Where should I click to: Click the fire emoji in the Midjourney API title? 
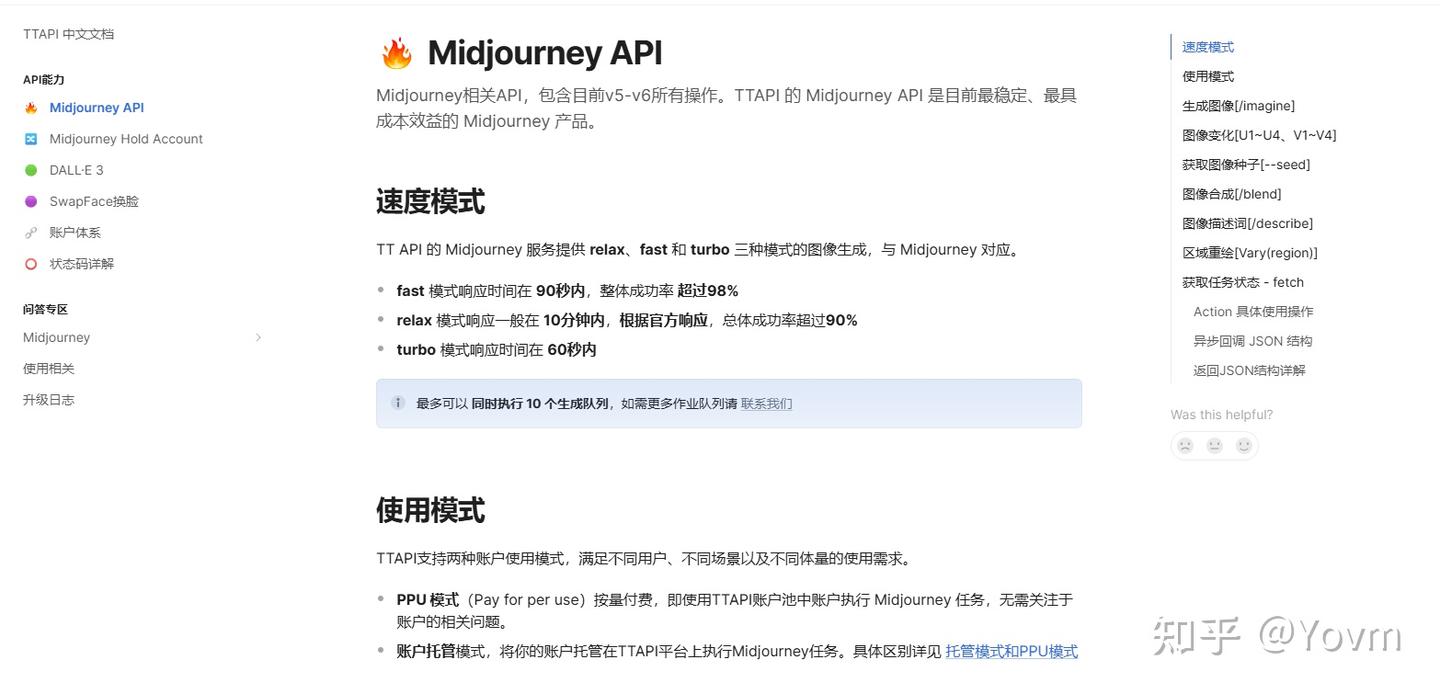pyautogui.click(x=394, y=51)
